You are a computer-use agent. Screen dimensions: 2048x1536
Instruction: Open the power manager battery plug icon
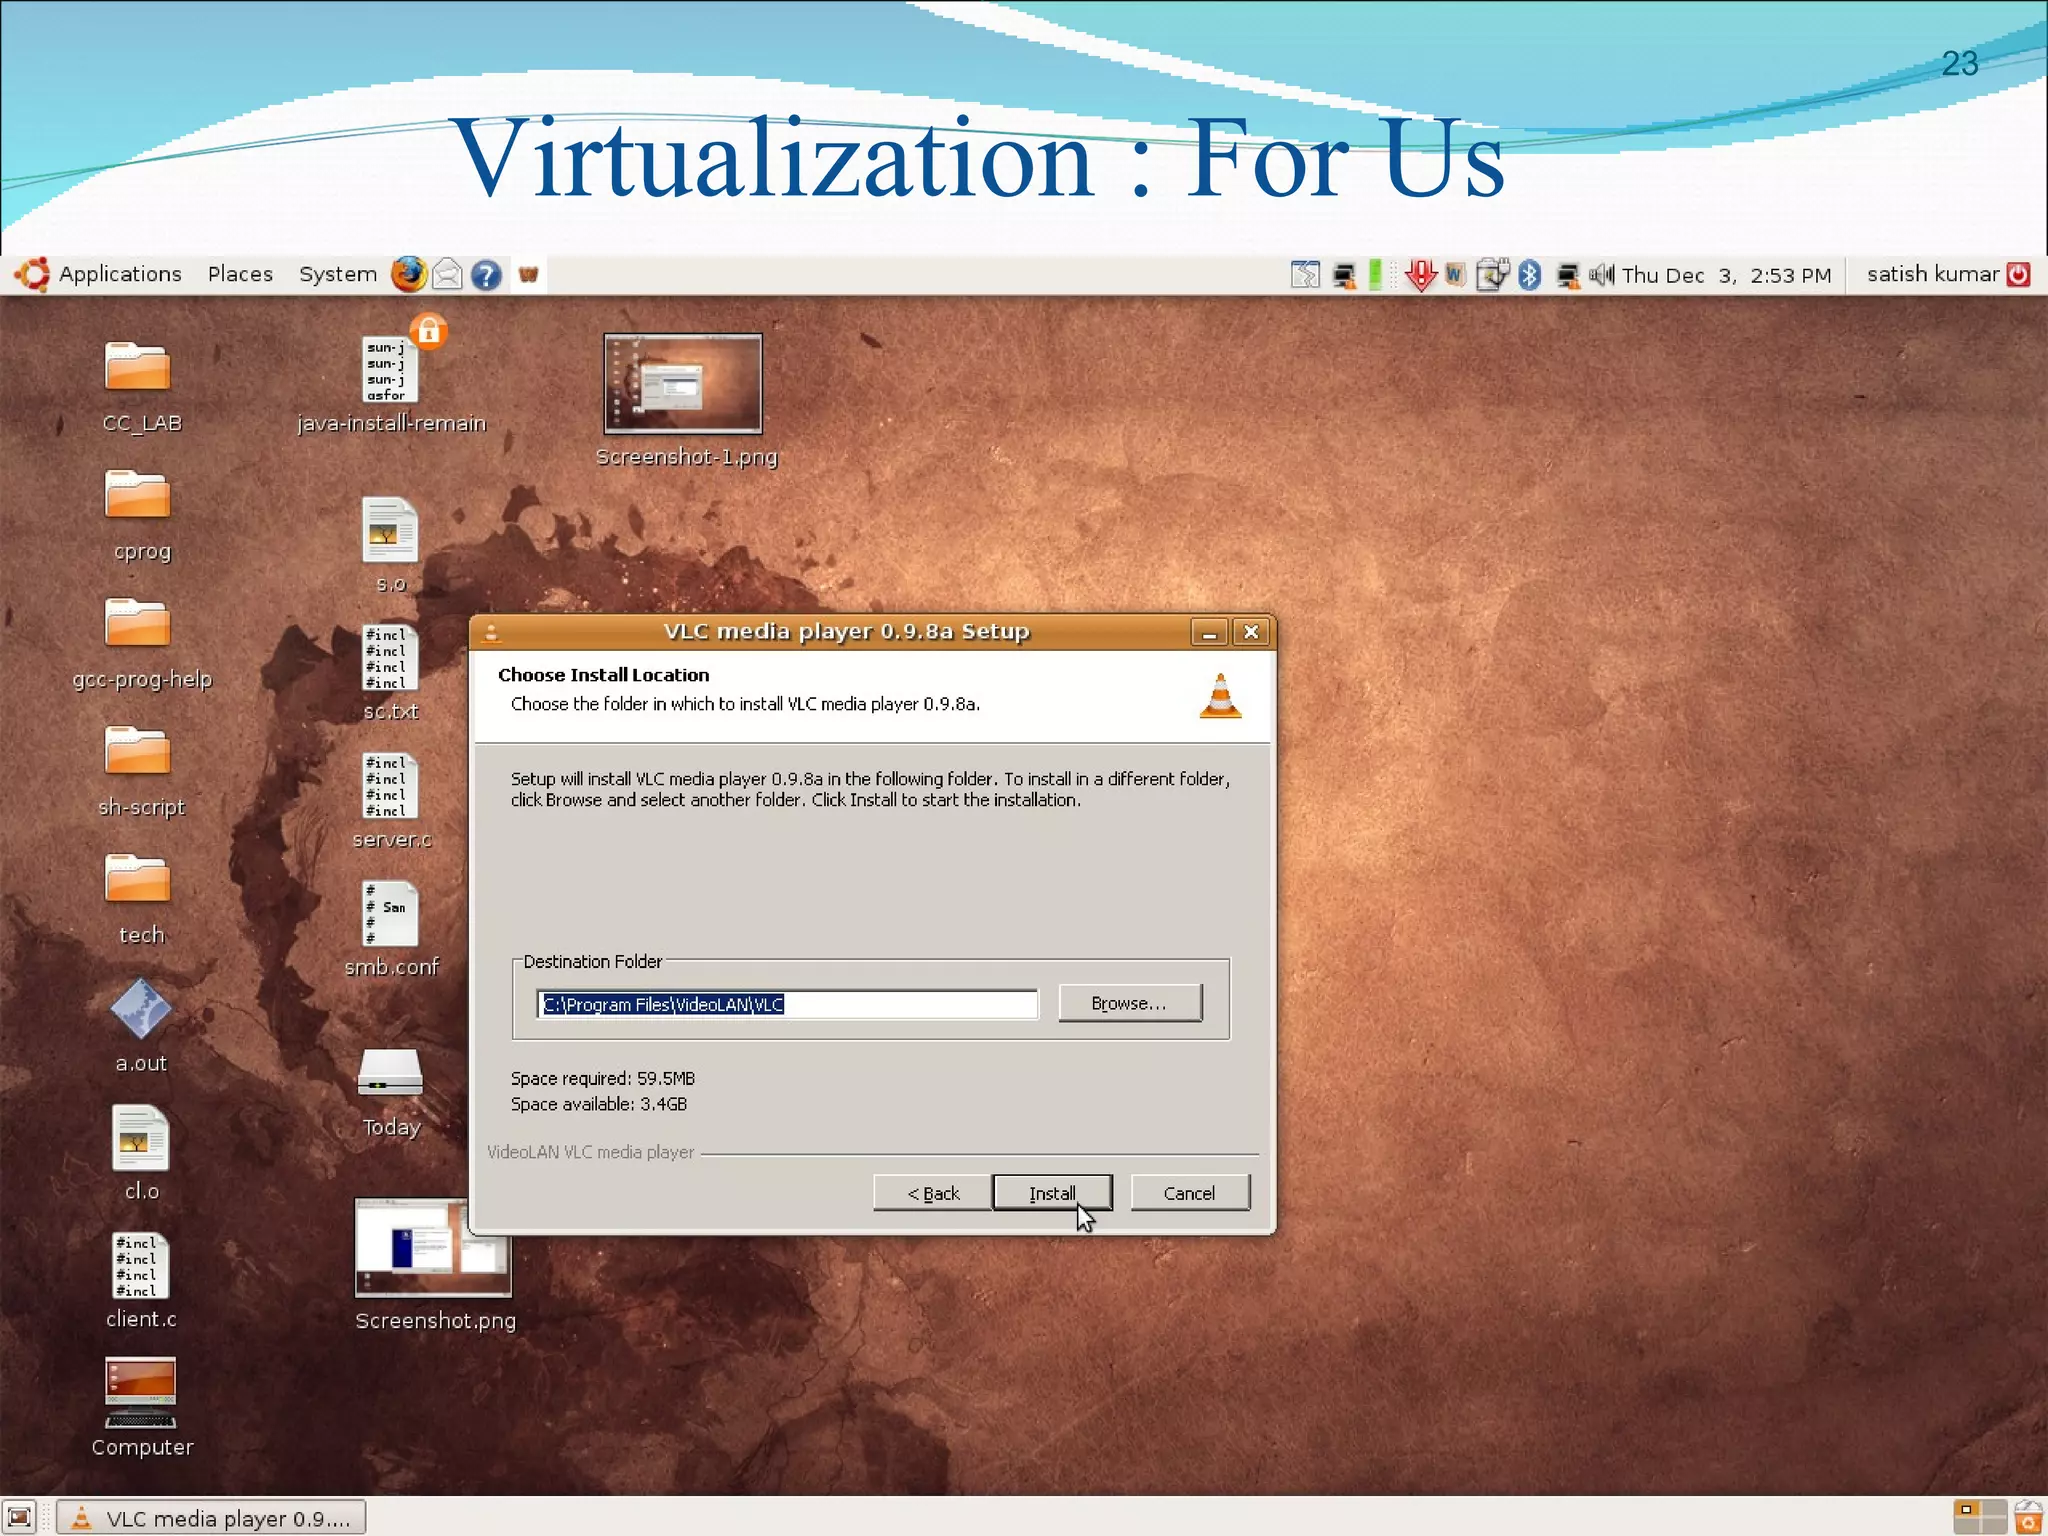[x=1492, y=274]
